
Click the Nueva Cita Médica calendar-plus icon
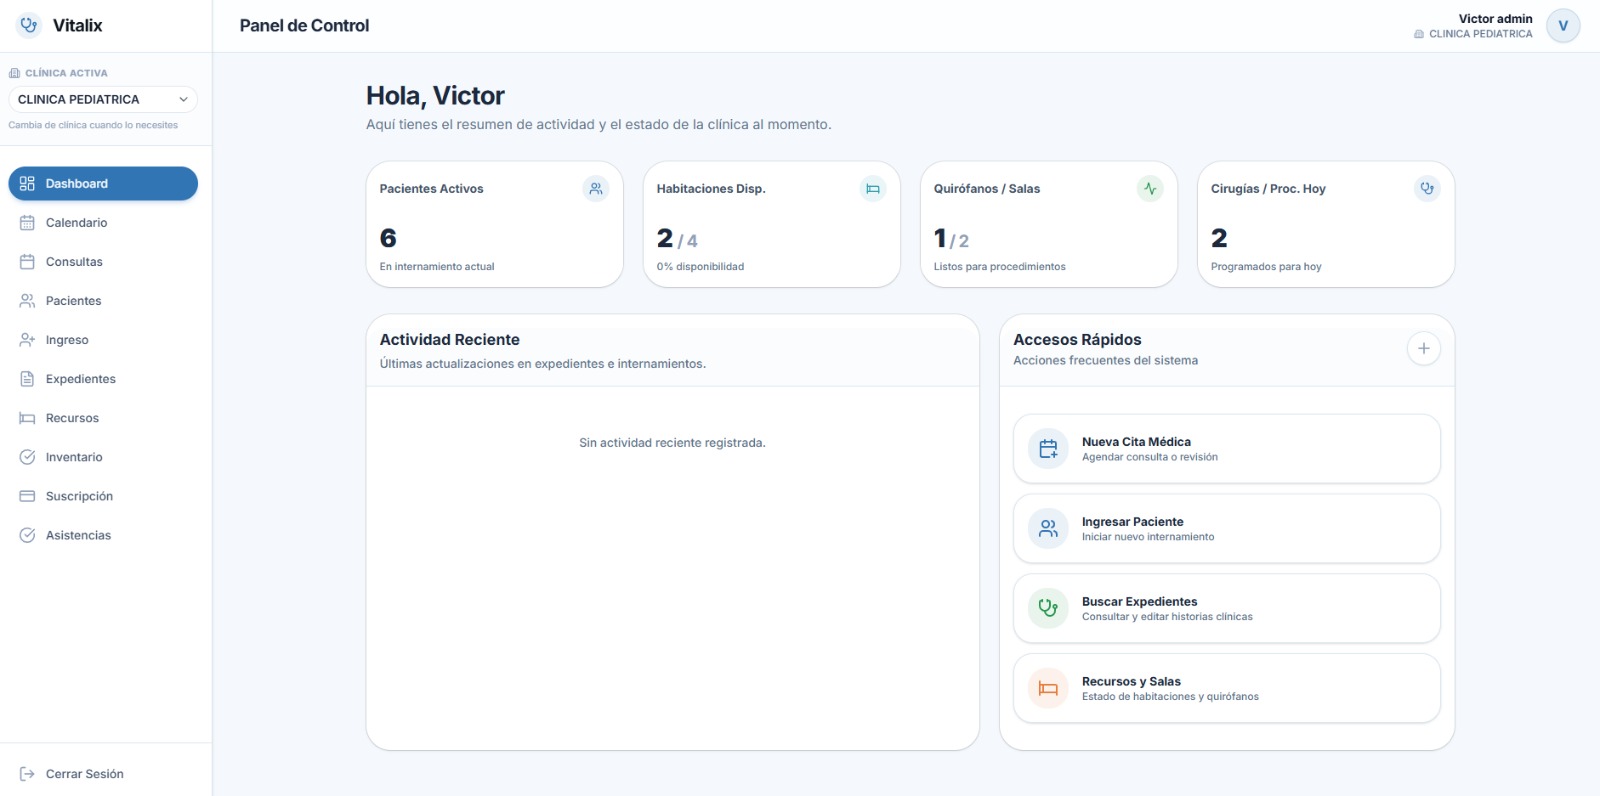(1048, 449)
